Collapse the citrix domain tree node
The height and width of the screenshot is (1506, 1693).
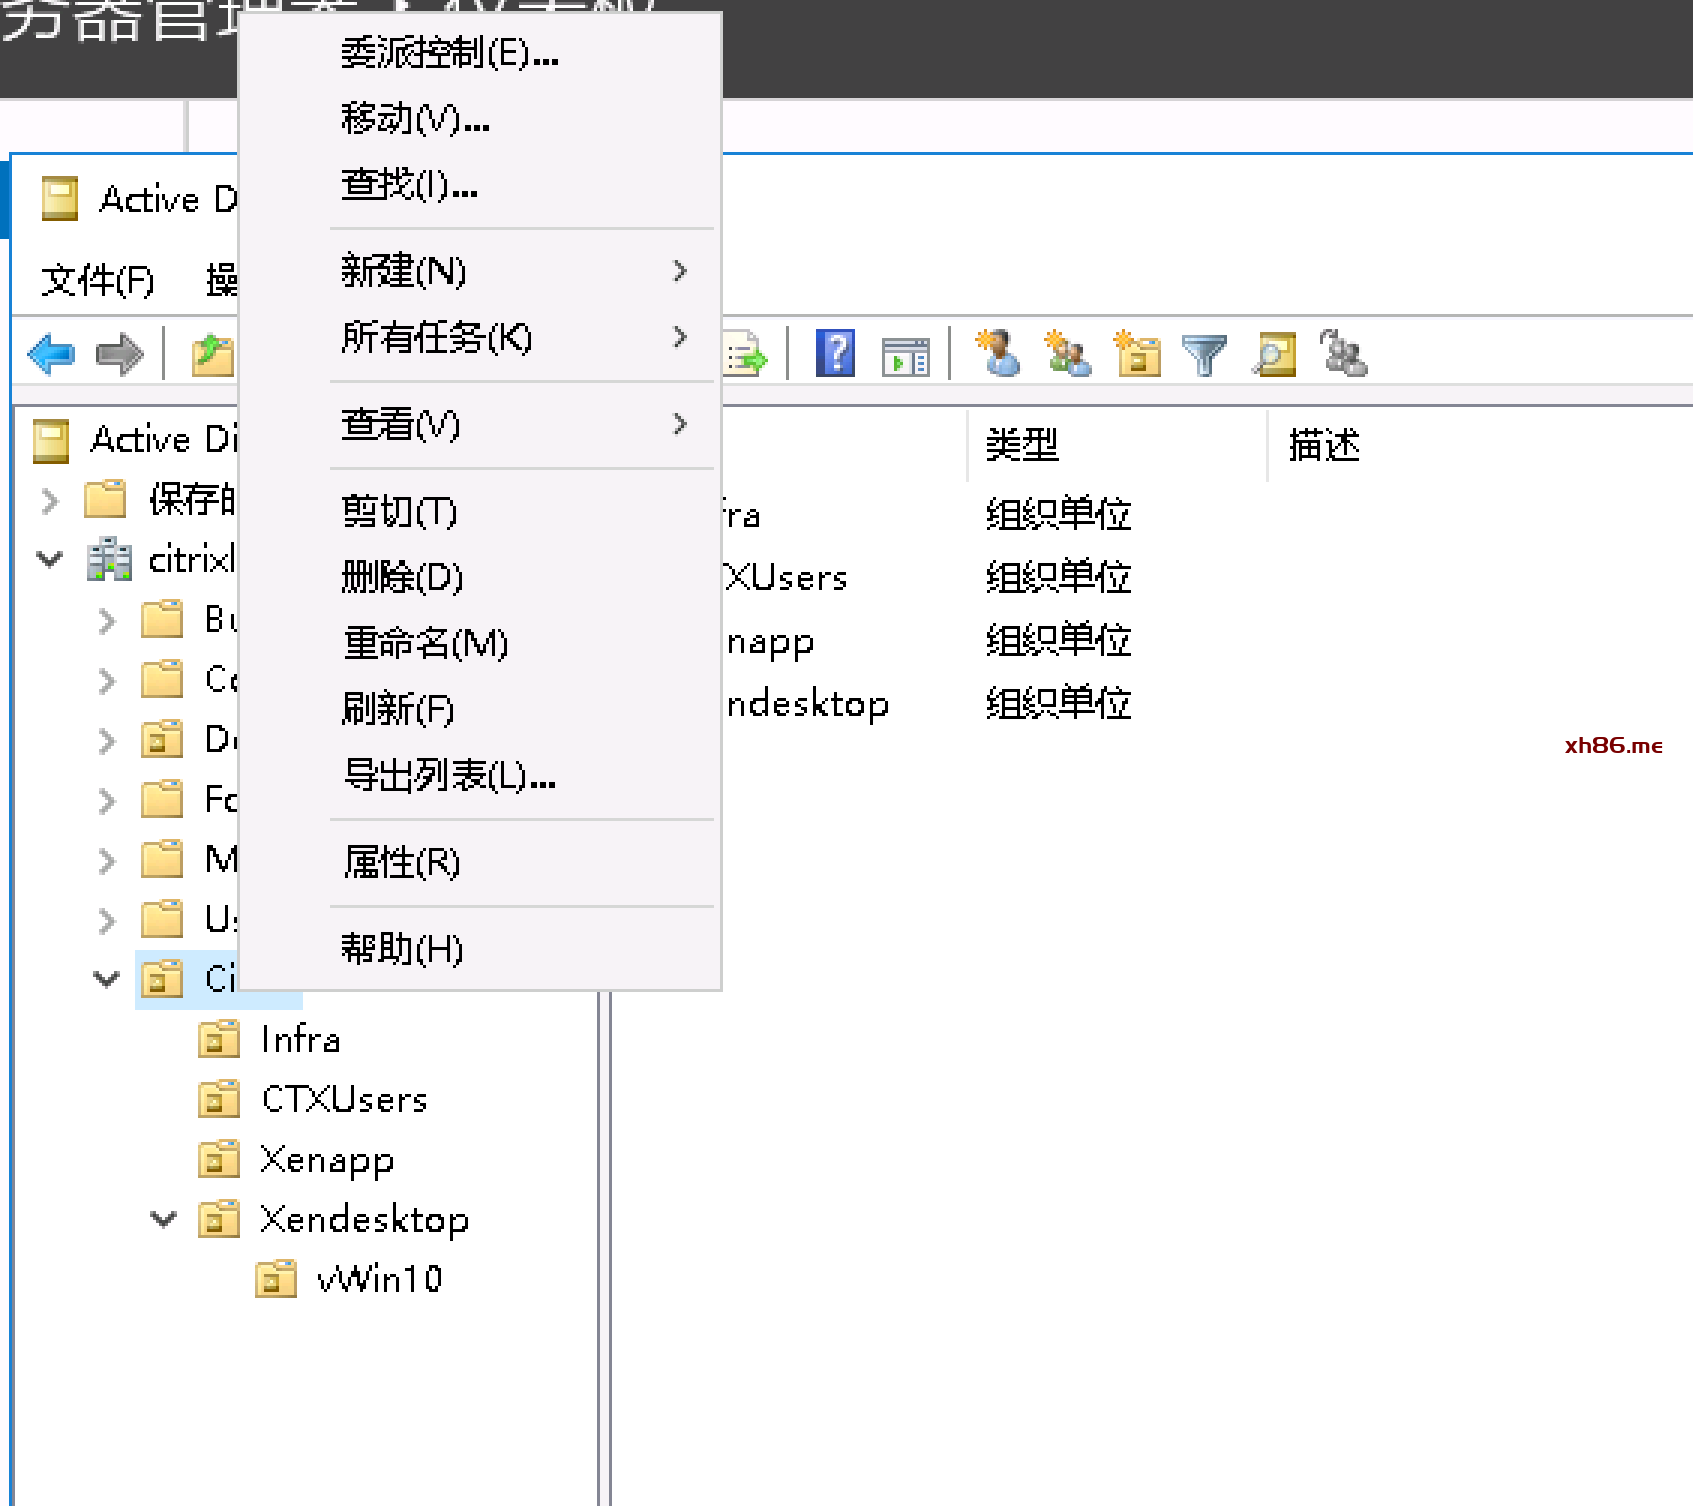(50, 559)
